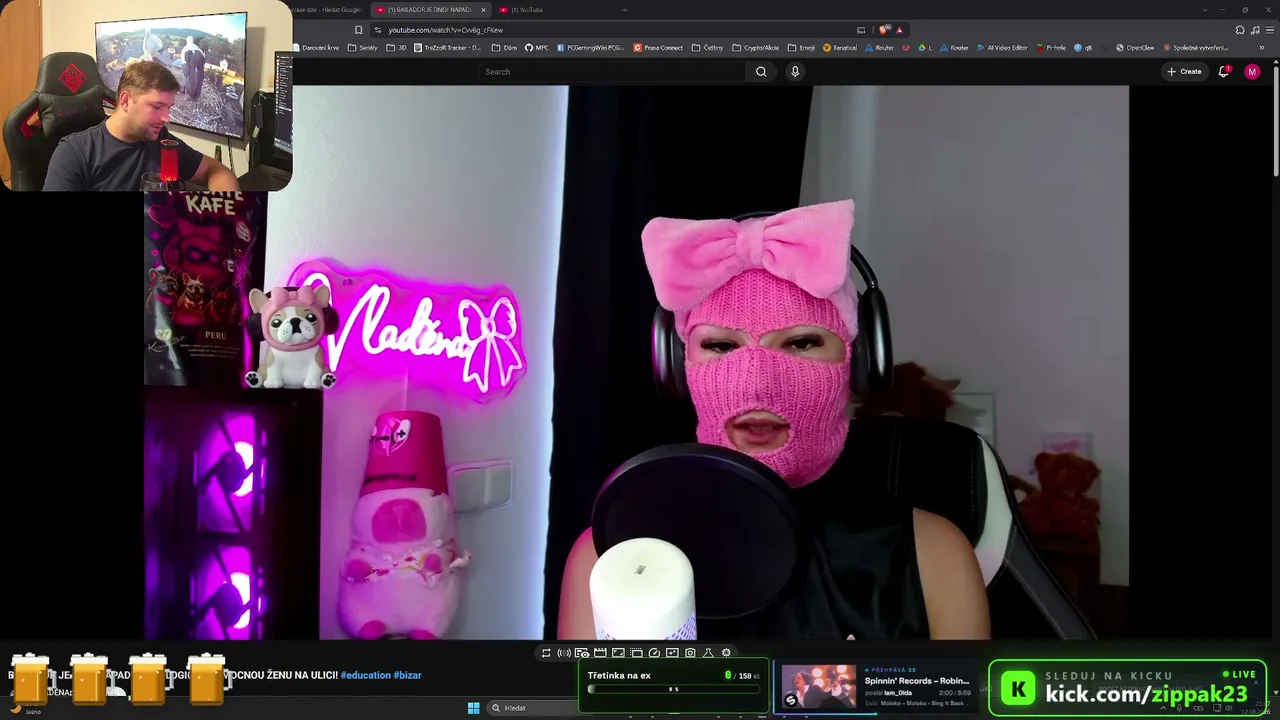
Task: Open the qB bookmark
Action: click(1084, 48)
